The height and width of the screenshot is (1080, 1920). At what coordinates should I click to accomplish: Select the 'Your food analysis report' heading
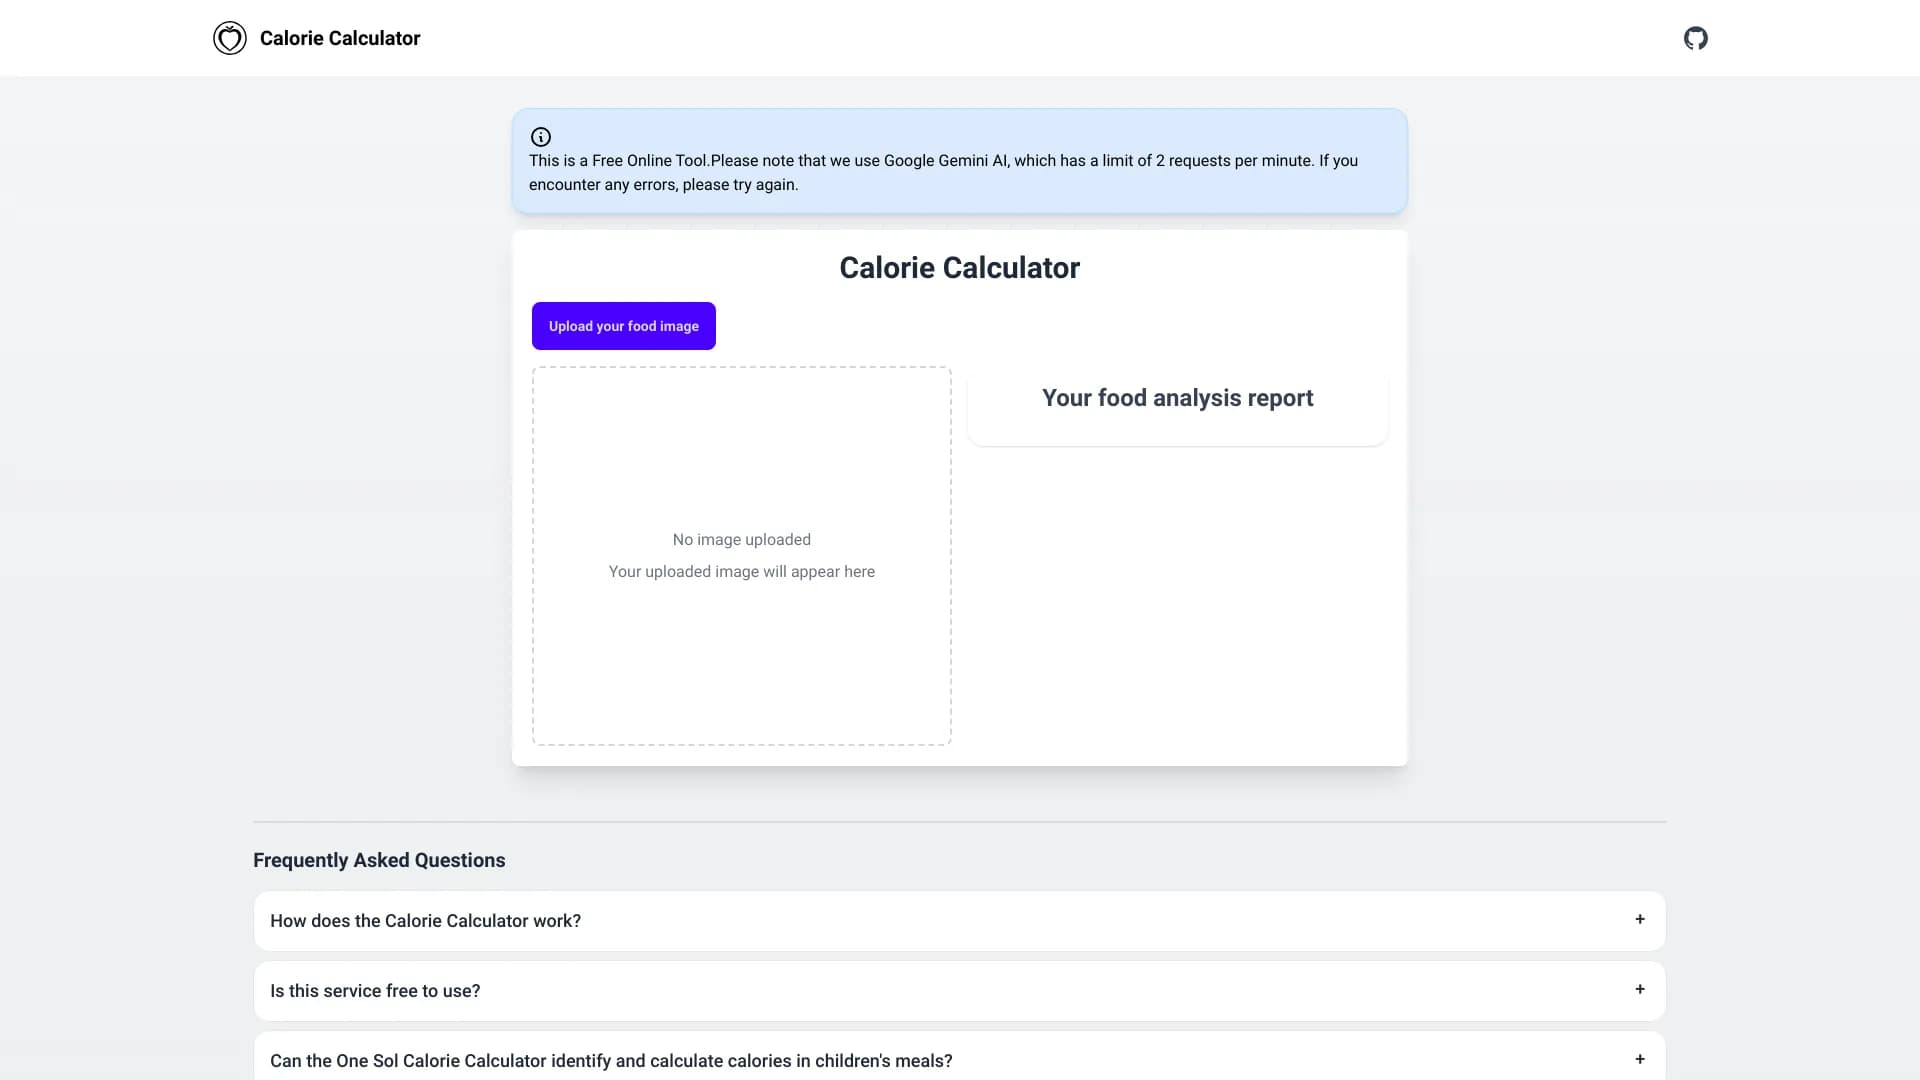pyautogui.click(x=1177, y=397)
